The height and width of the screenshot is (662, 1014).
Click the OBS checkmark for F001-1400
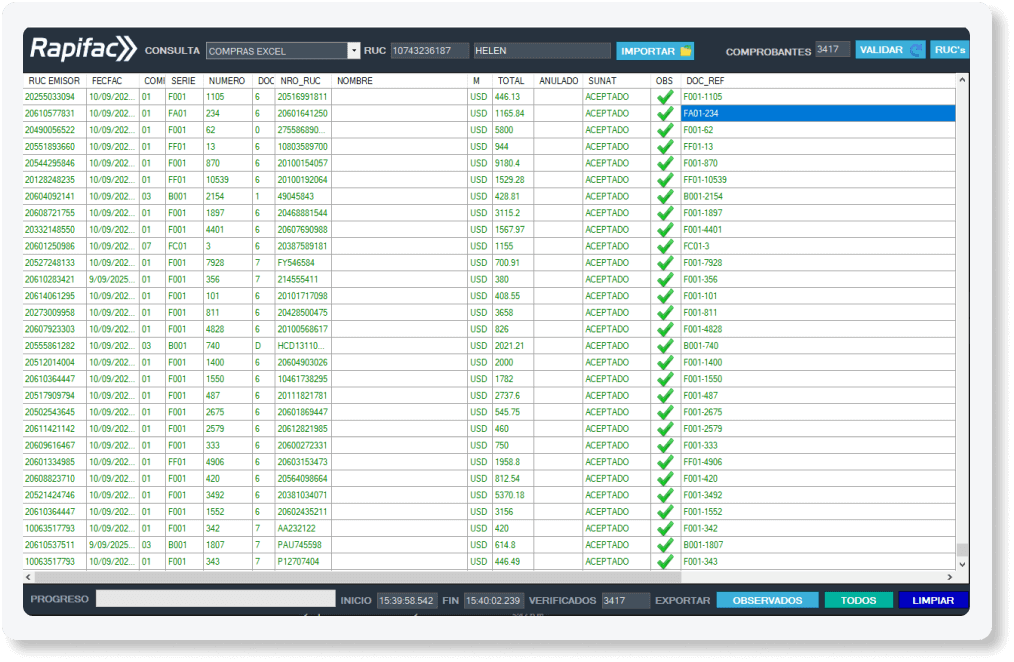pyautogui.click(x=665, y=362)
